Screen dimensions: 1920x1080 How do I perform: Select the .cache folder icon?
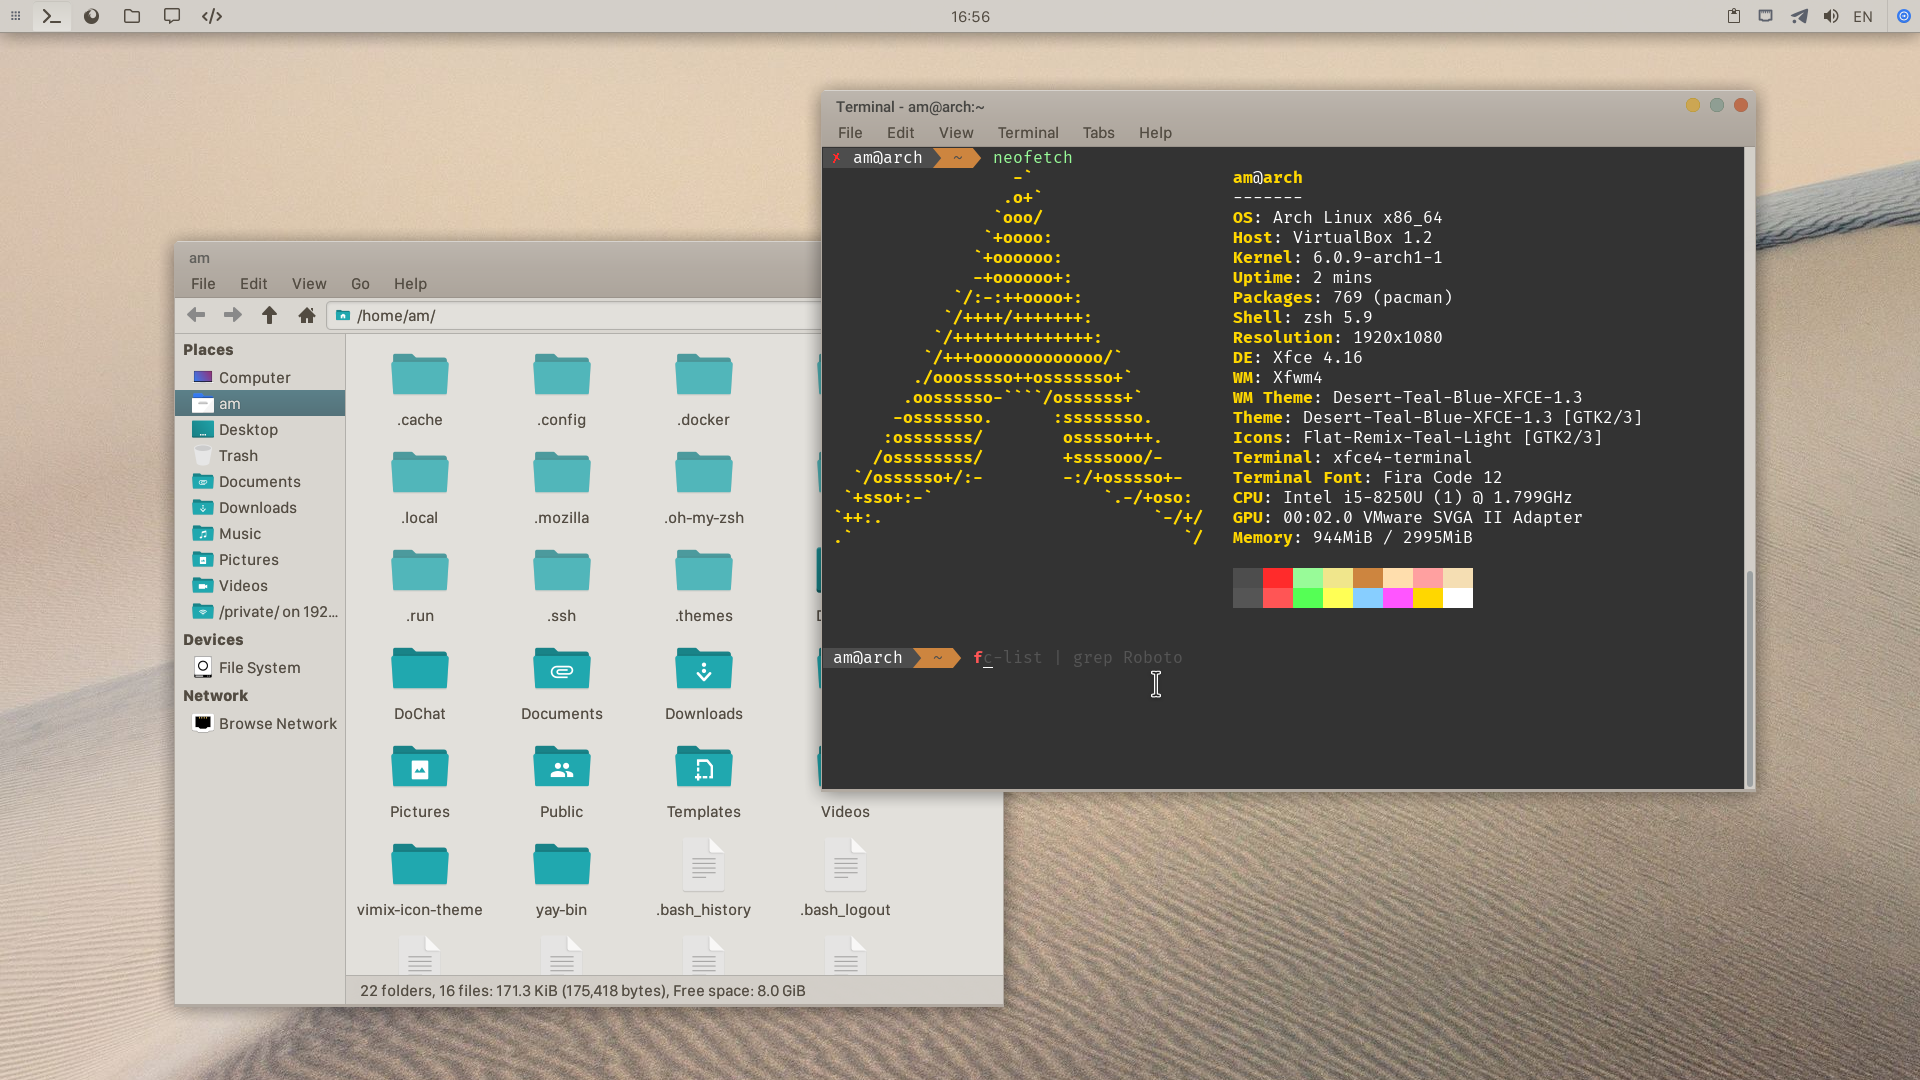pos(420,375)
